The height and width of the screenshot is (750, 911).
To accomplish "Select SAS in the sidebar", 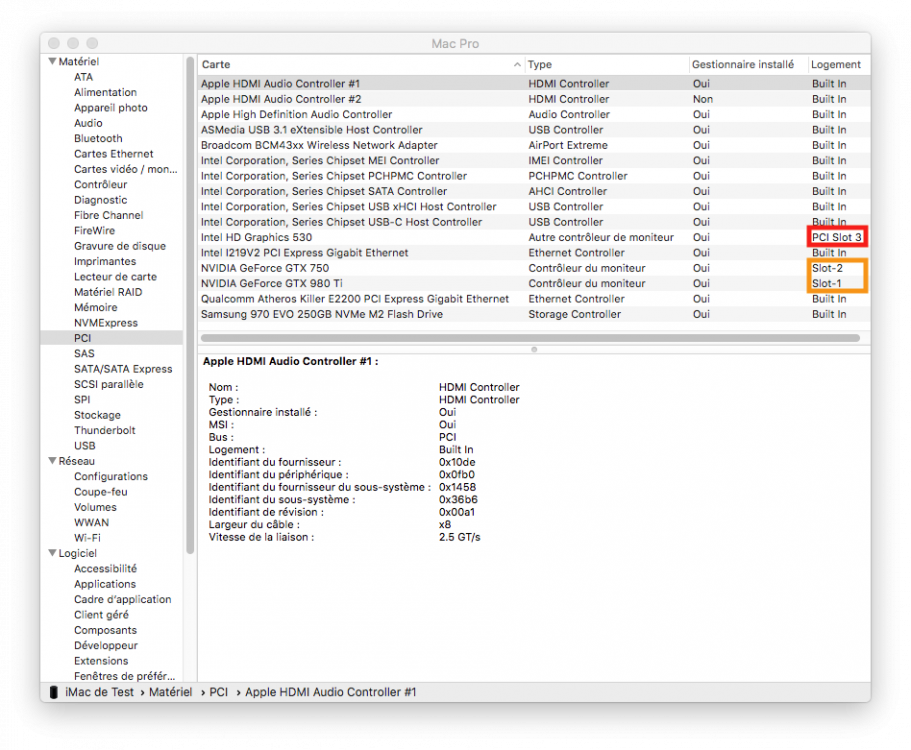I will tap(84, 353).
